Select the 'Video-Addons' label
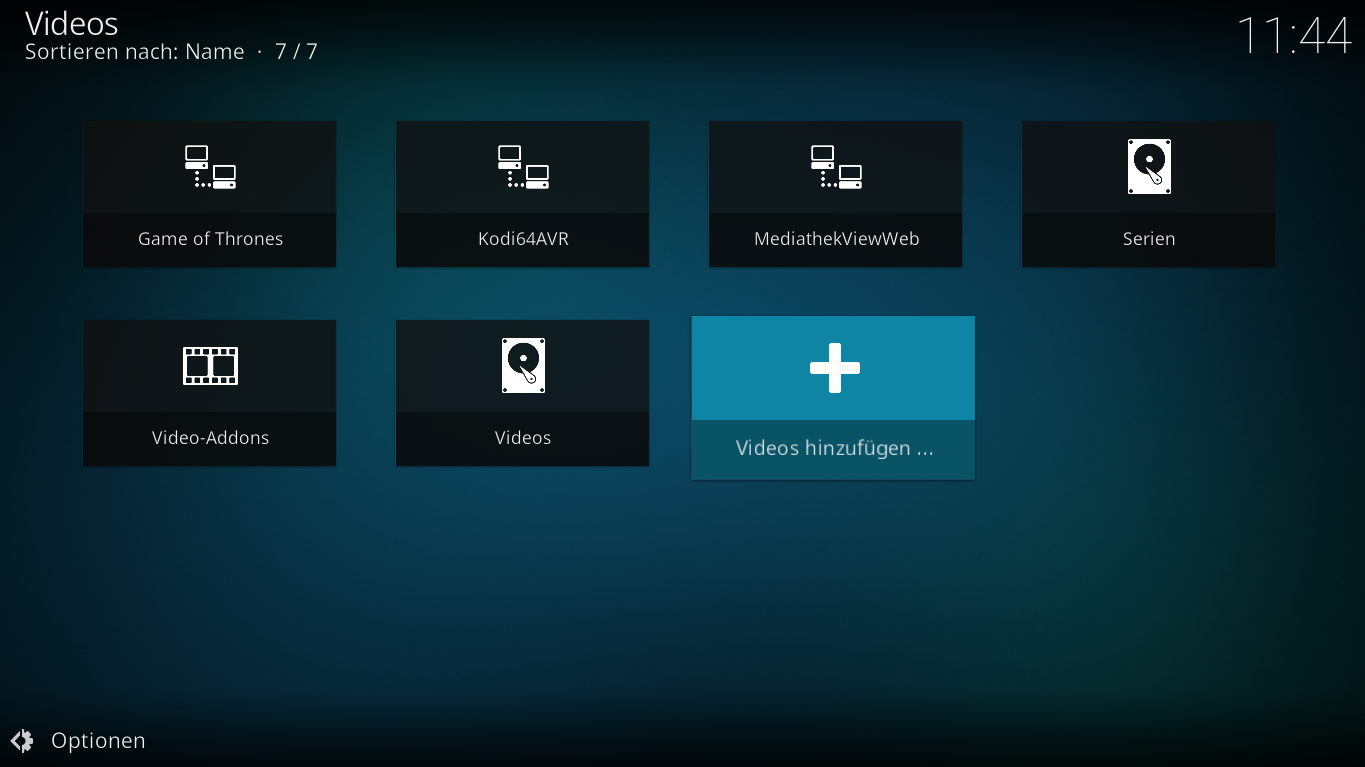The width and height of the screenshot is (1365, 767). tap(210, 438)
